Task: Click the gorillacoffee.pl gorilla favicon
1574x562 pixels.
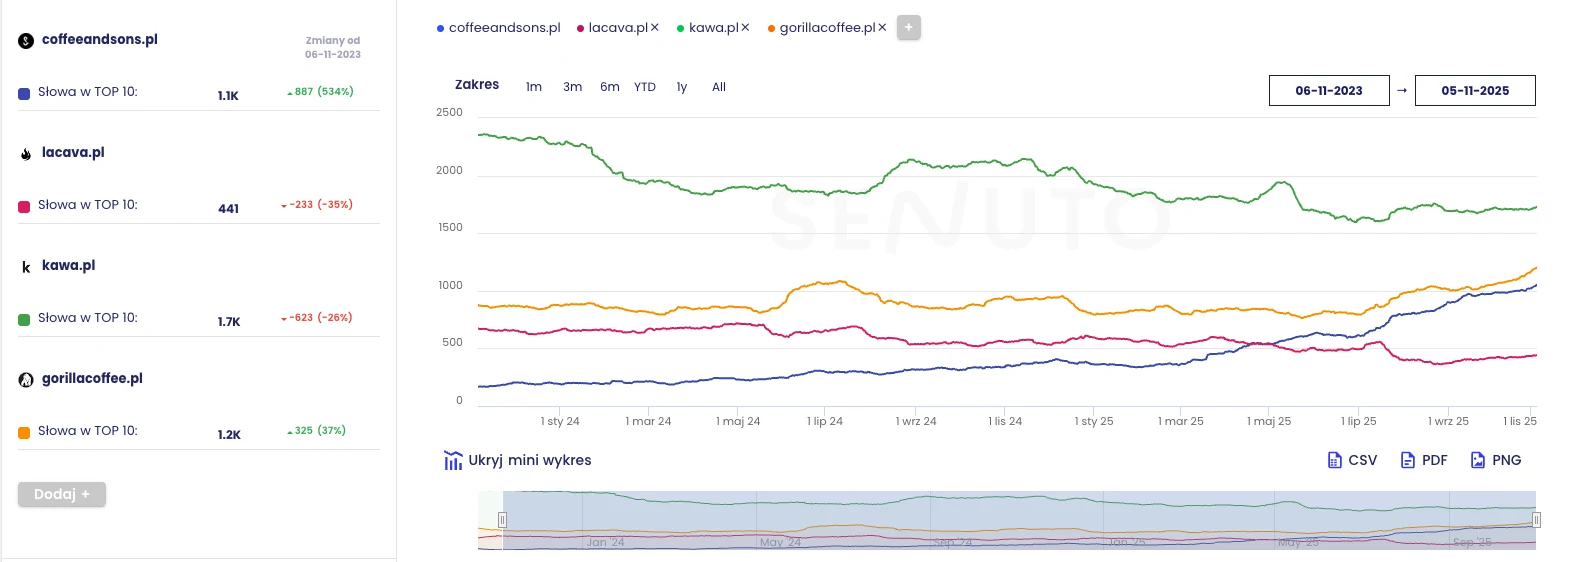Action: click(26, 380)
